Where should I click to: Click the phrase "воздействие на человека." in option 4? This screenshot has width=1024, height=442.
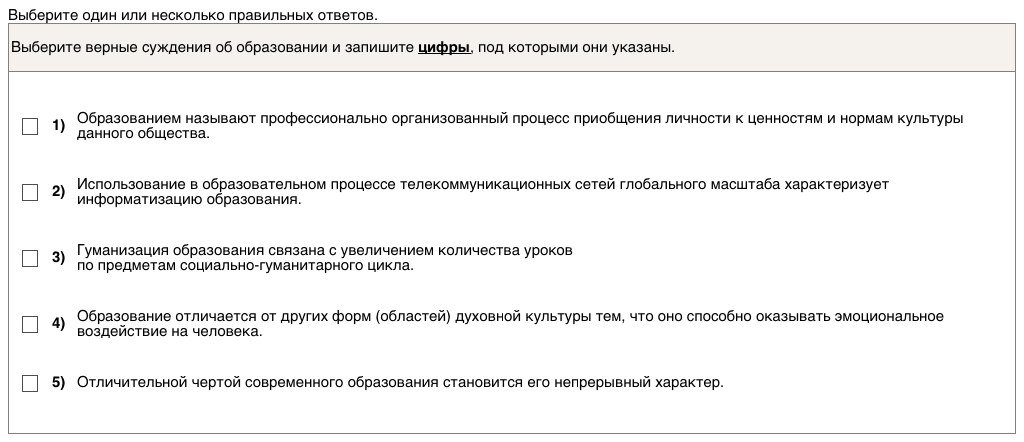(x=169, y=331)
